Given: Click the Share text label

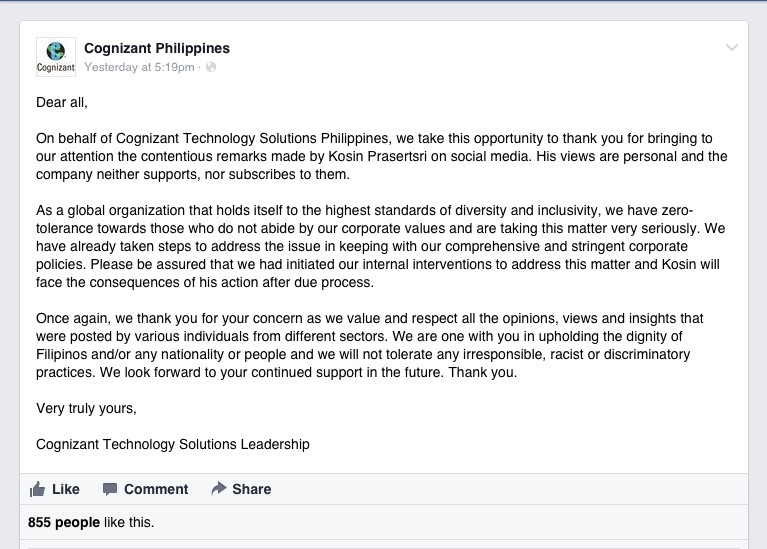Looking at the screenshot, I should [251, 489].
